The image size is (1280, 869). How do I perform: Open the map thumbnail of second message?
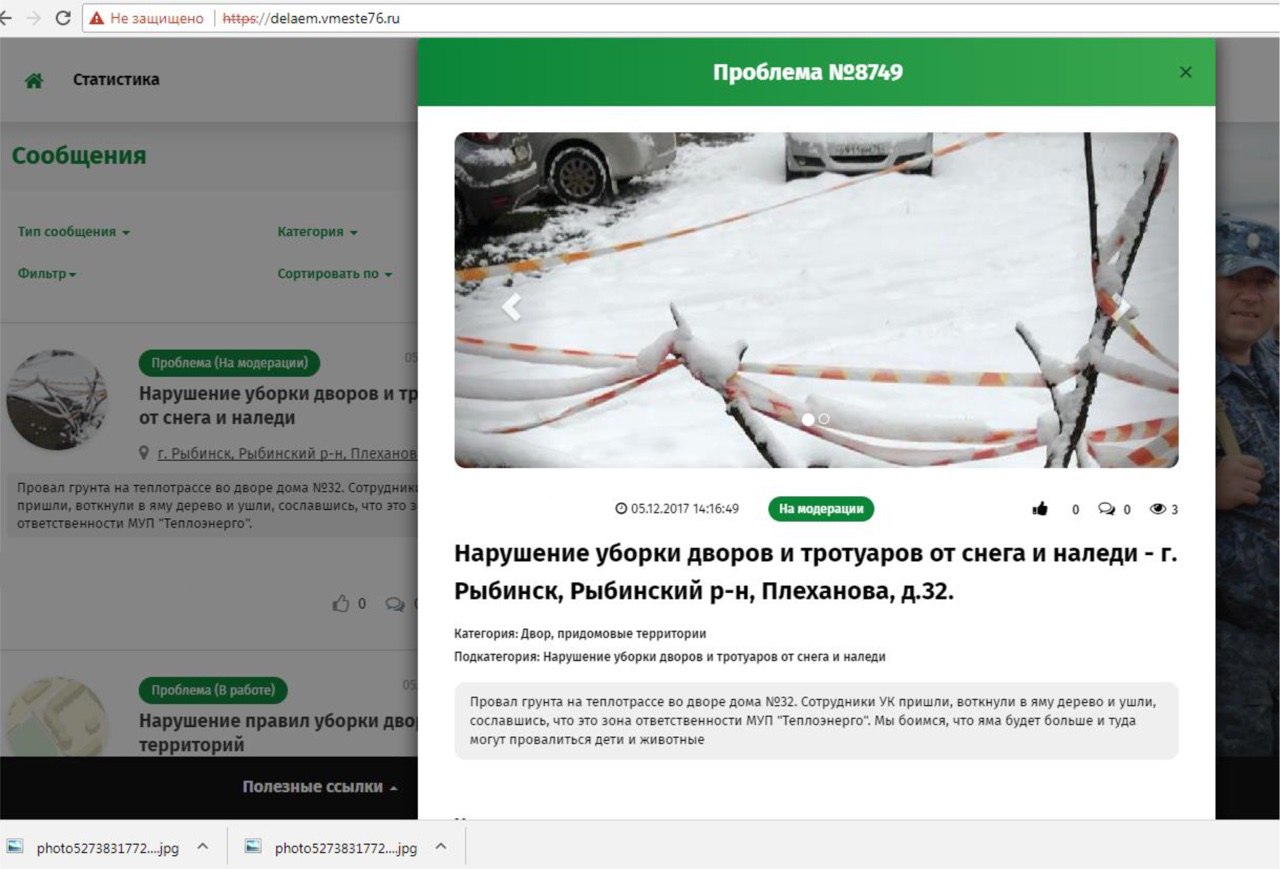point(57,717)
